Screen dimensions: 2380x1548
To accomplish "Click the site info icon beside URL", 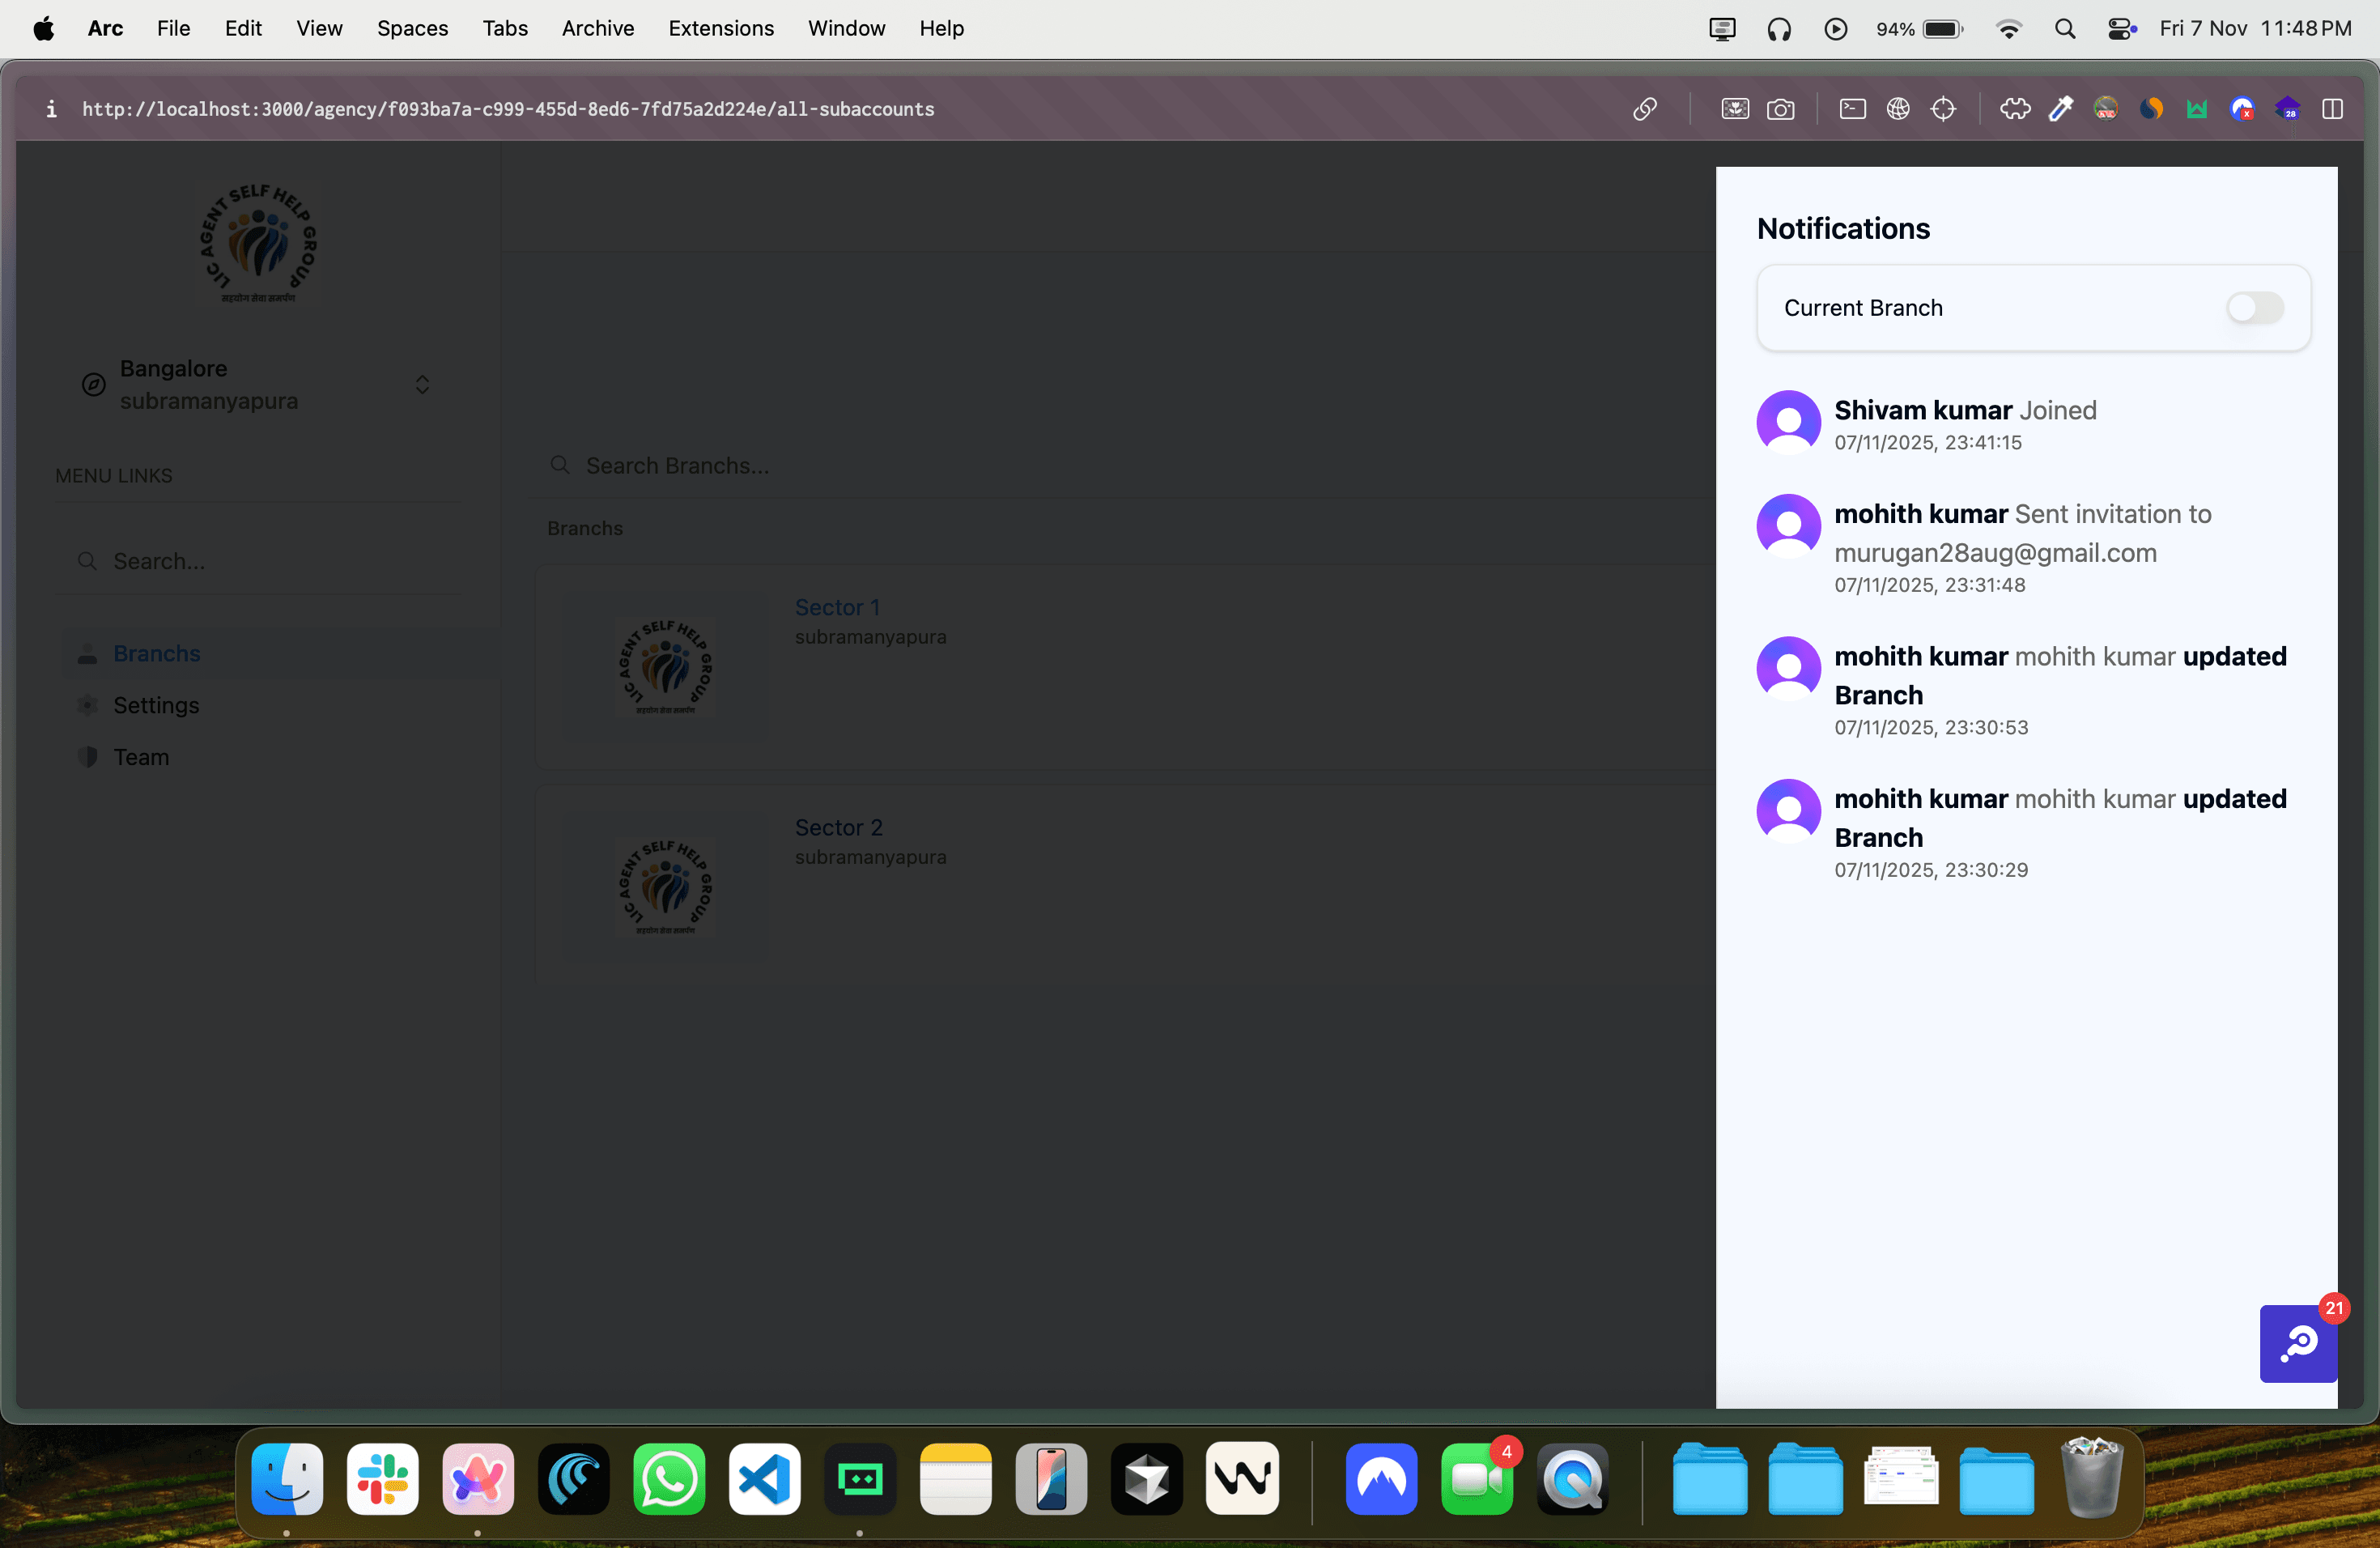I will [51, 109].
